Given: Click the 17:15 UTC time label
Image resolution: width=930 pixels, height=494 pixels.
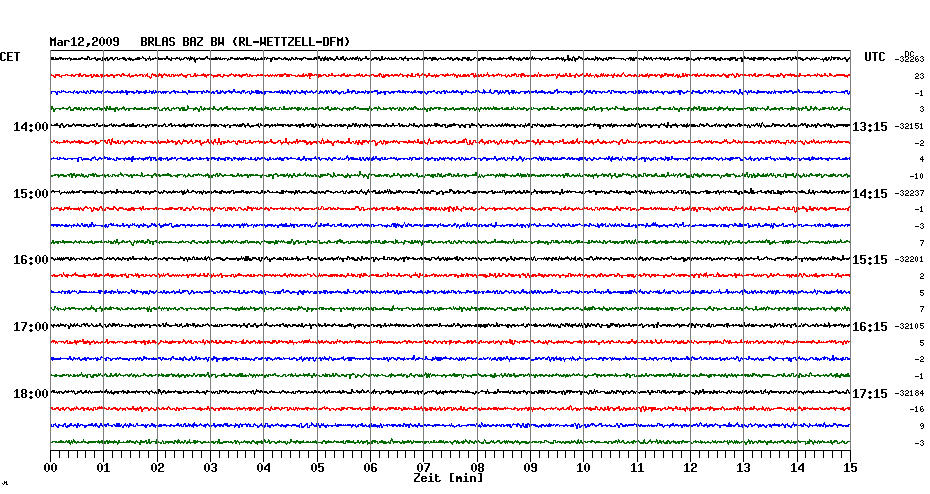Looking at the screenshot, I should 869,393.
